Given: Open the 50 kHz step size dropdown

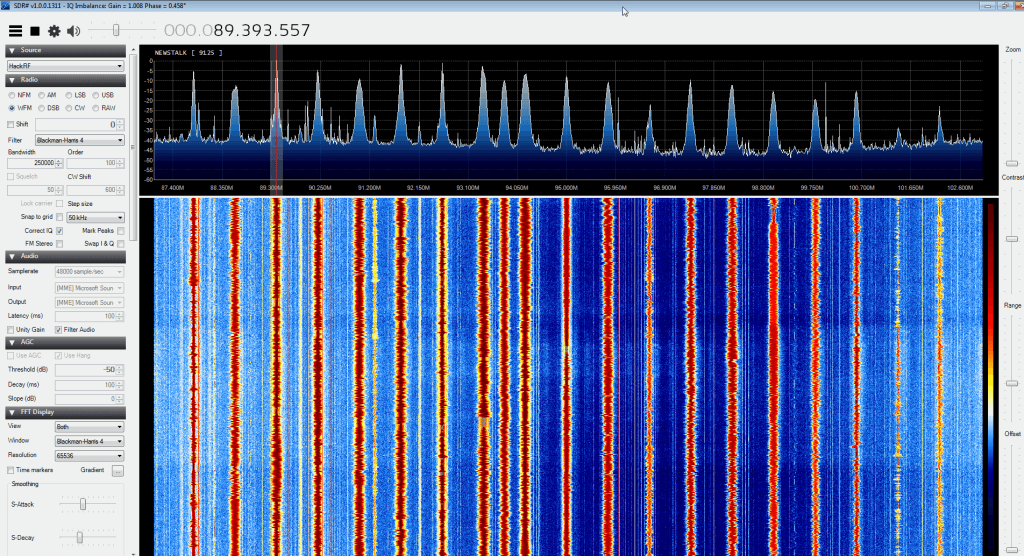Looking at the screenshot, I should [x=95, y=218].
